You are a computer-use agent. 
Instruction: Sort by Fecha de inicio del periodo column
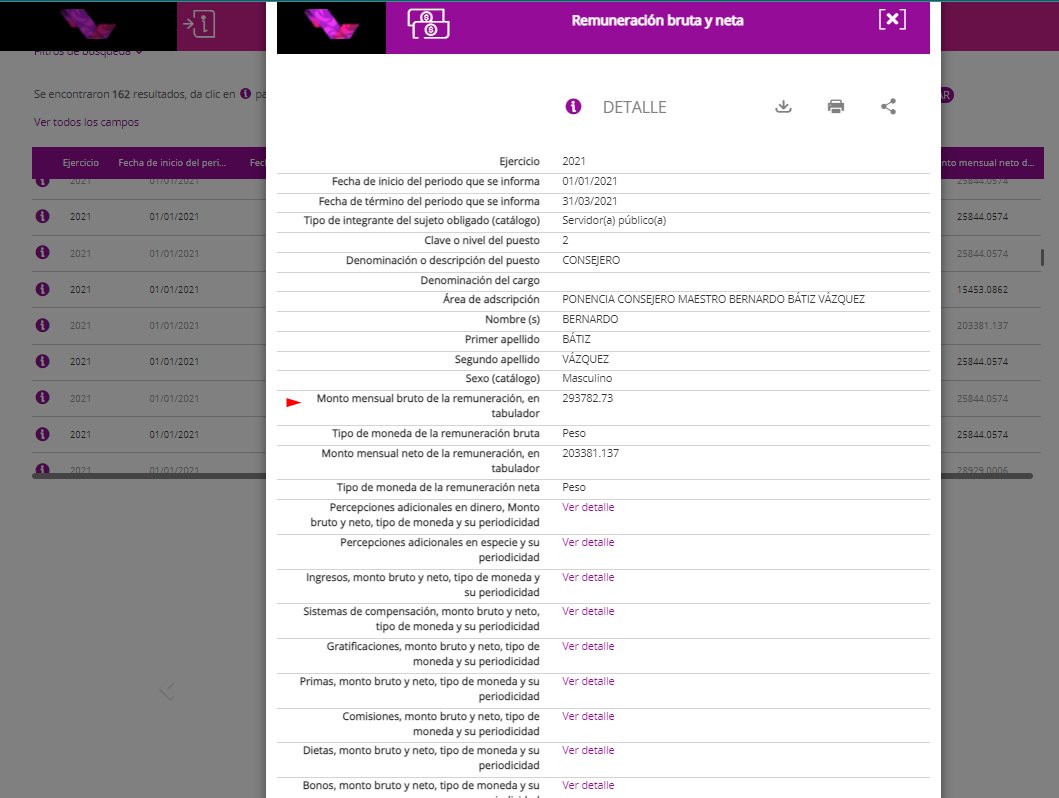tap(172, 163)
